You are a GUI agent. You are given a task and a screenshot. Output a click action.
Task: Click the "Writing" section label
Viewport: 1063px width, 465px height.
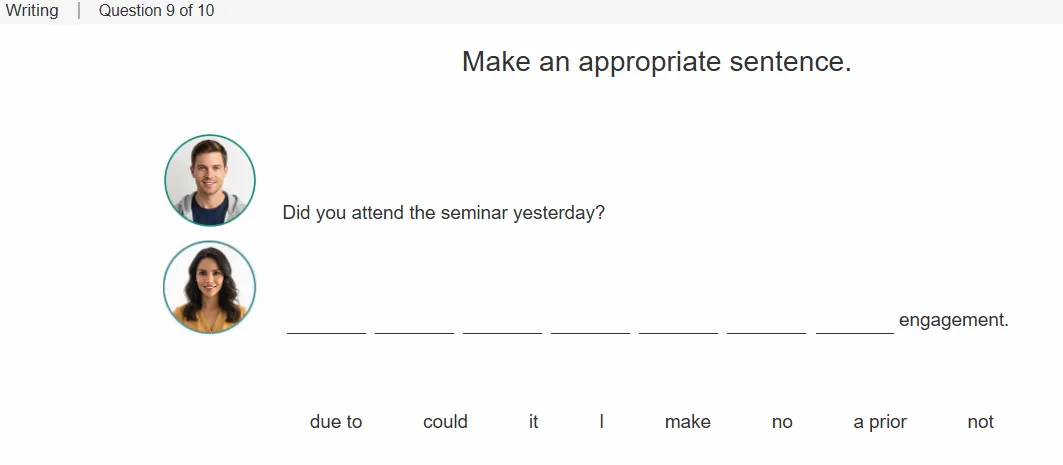tap(32, 11)
